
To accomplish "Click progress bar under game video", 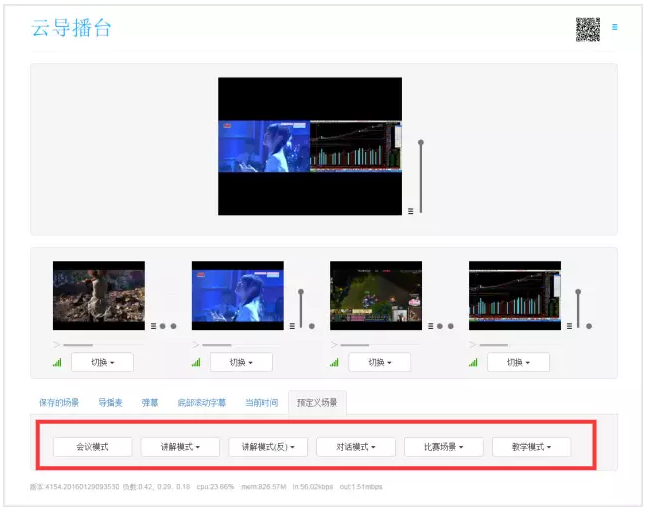I will 380,345.
